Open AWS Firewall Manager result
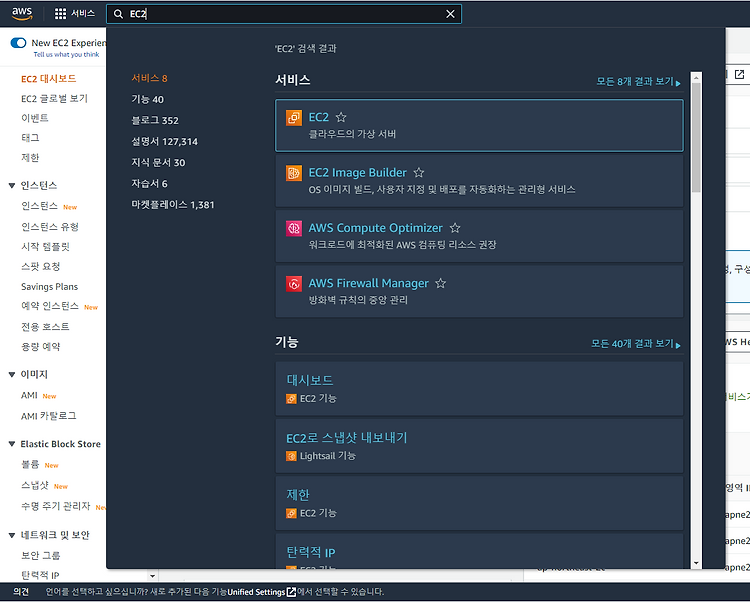The width and height of the screenshot is (750, 602). pyautogui.click(x=479, y=292)
